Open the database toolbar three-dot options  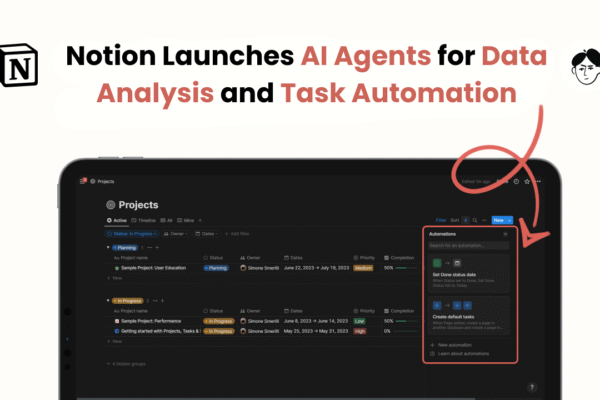(x=484, y=220)
